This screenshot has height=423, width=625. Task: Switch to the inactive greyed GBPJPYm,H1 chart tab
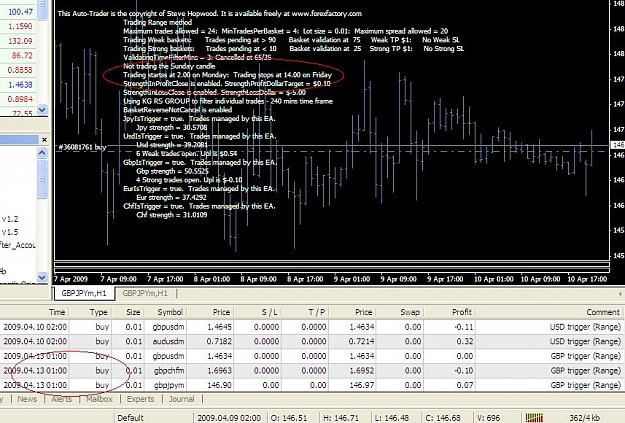click(x=145, y=293)
